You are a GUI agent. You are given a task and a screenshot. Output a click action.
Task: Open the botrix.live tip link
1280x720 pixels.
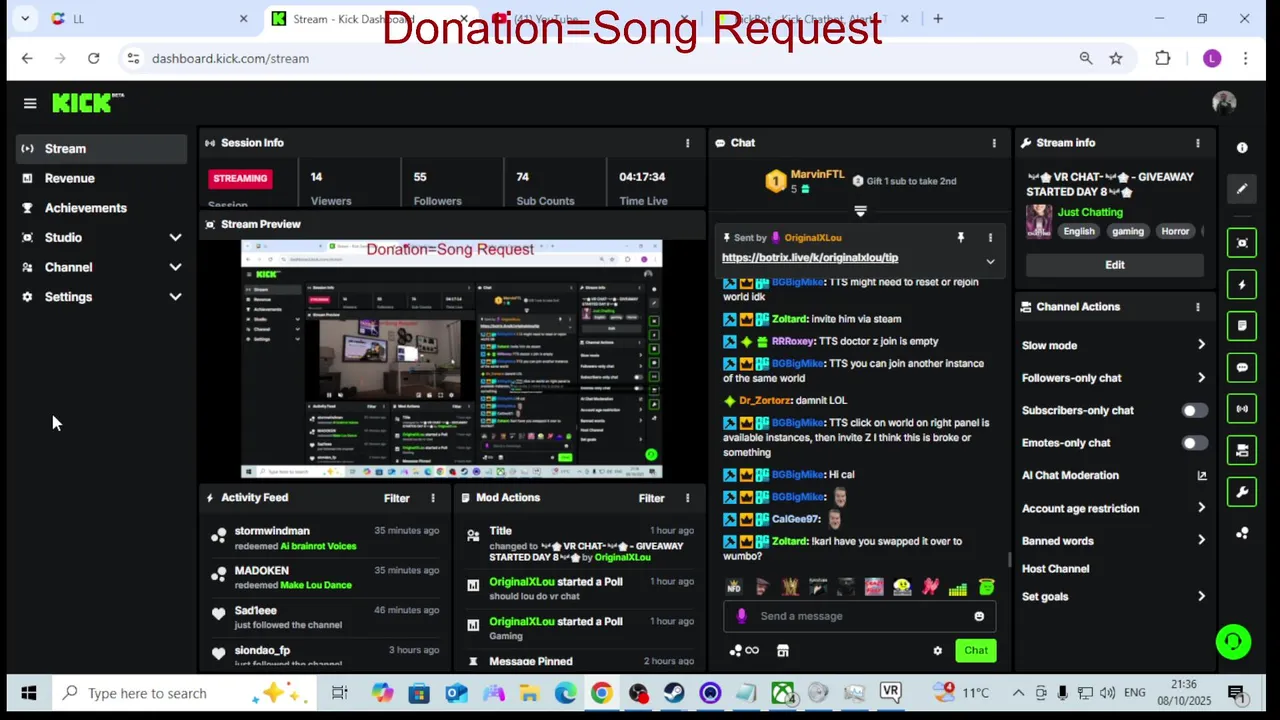click(x=810, y=258)
